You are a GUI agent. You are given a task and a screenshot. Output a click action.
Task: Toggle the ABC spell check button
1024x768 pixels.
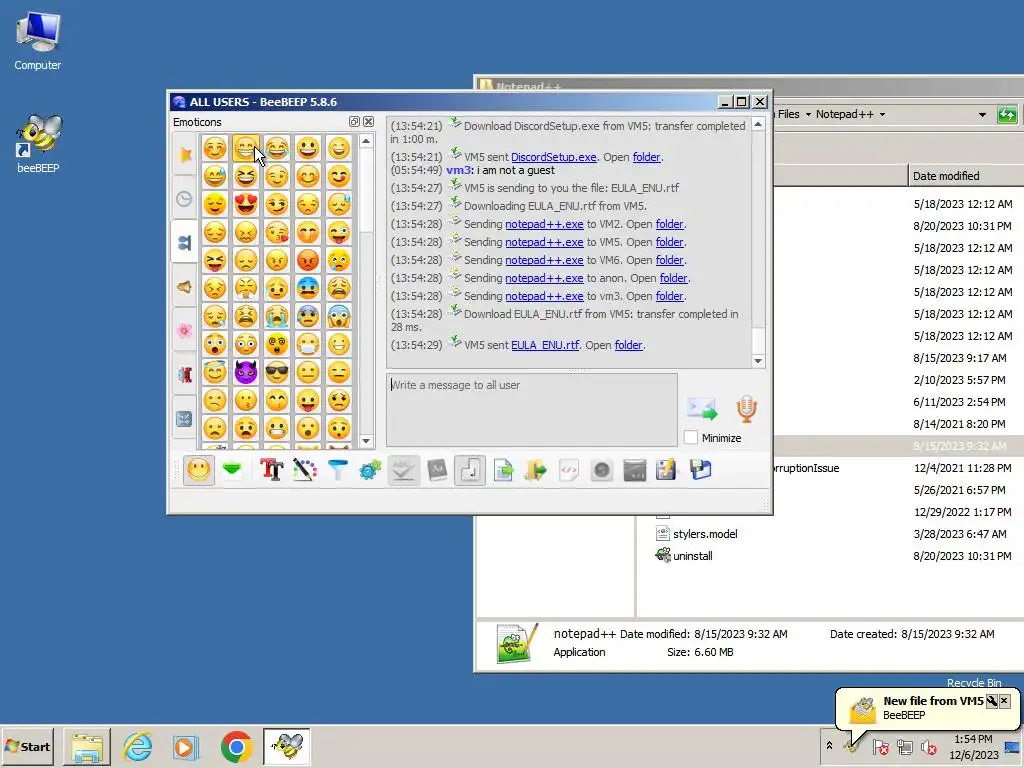pos(404,470)
